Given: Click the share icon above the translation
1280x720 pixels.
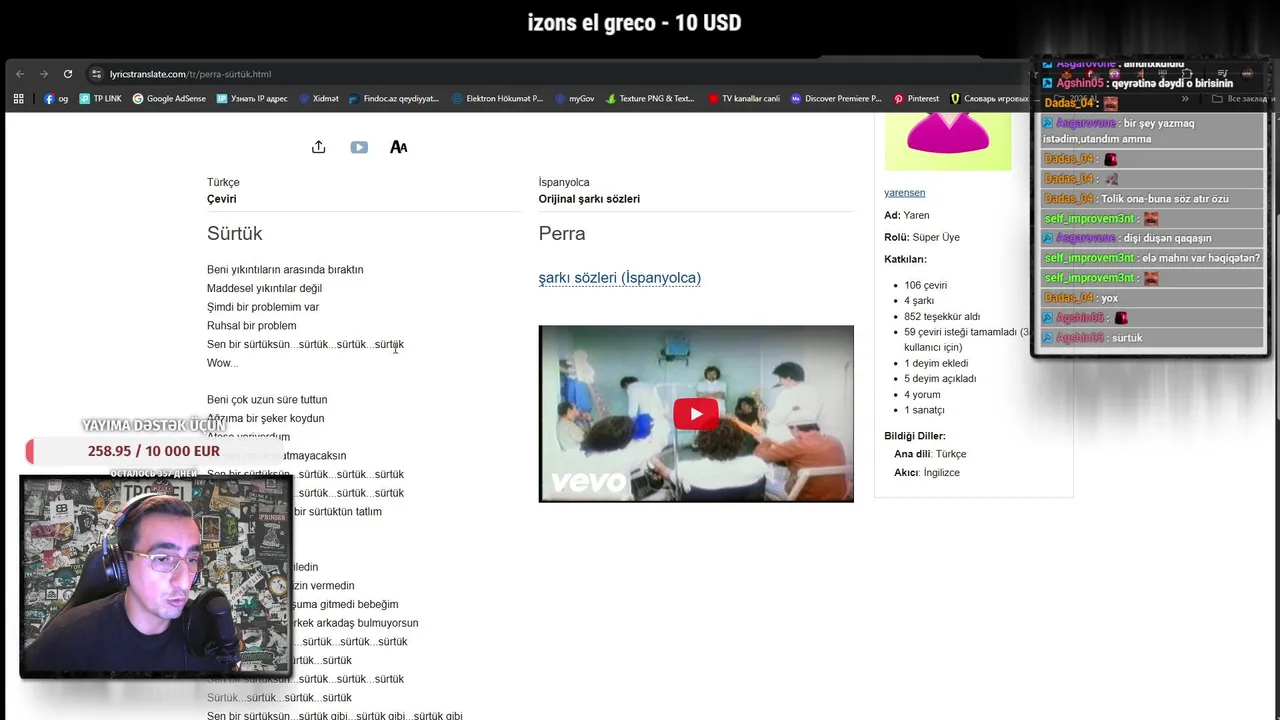Looking at the screenshot, I should click(x=318, y=147).
